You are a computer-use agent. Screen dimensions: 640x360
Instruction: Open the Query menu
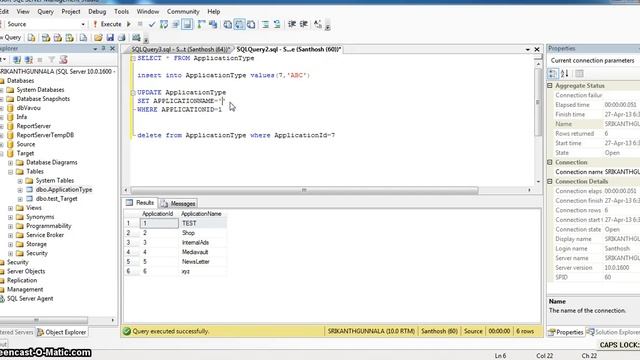pyautogui.click(x=45, y=11)
